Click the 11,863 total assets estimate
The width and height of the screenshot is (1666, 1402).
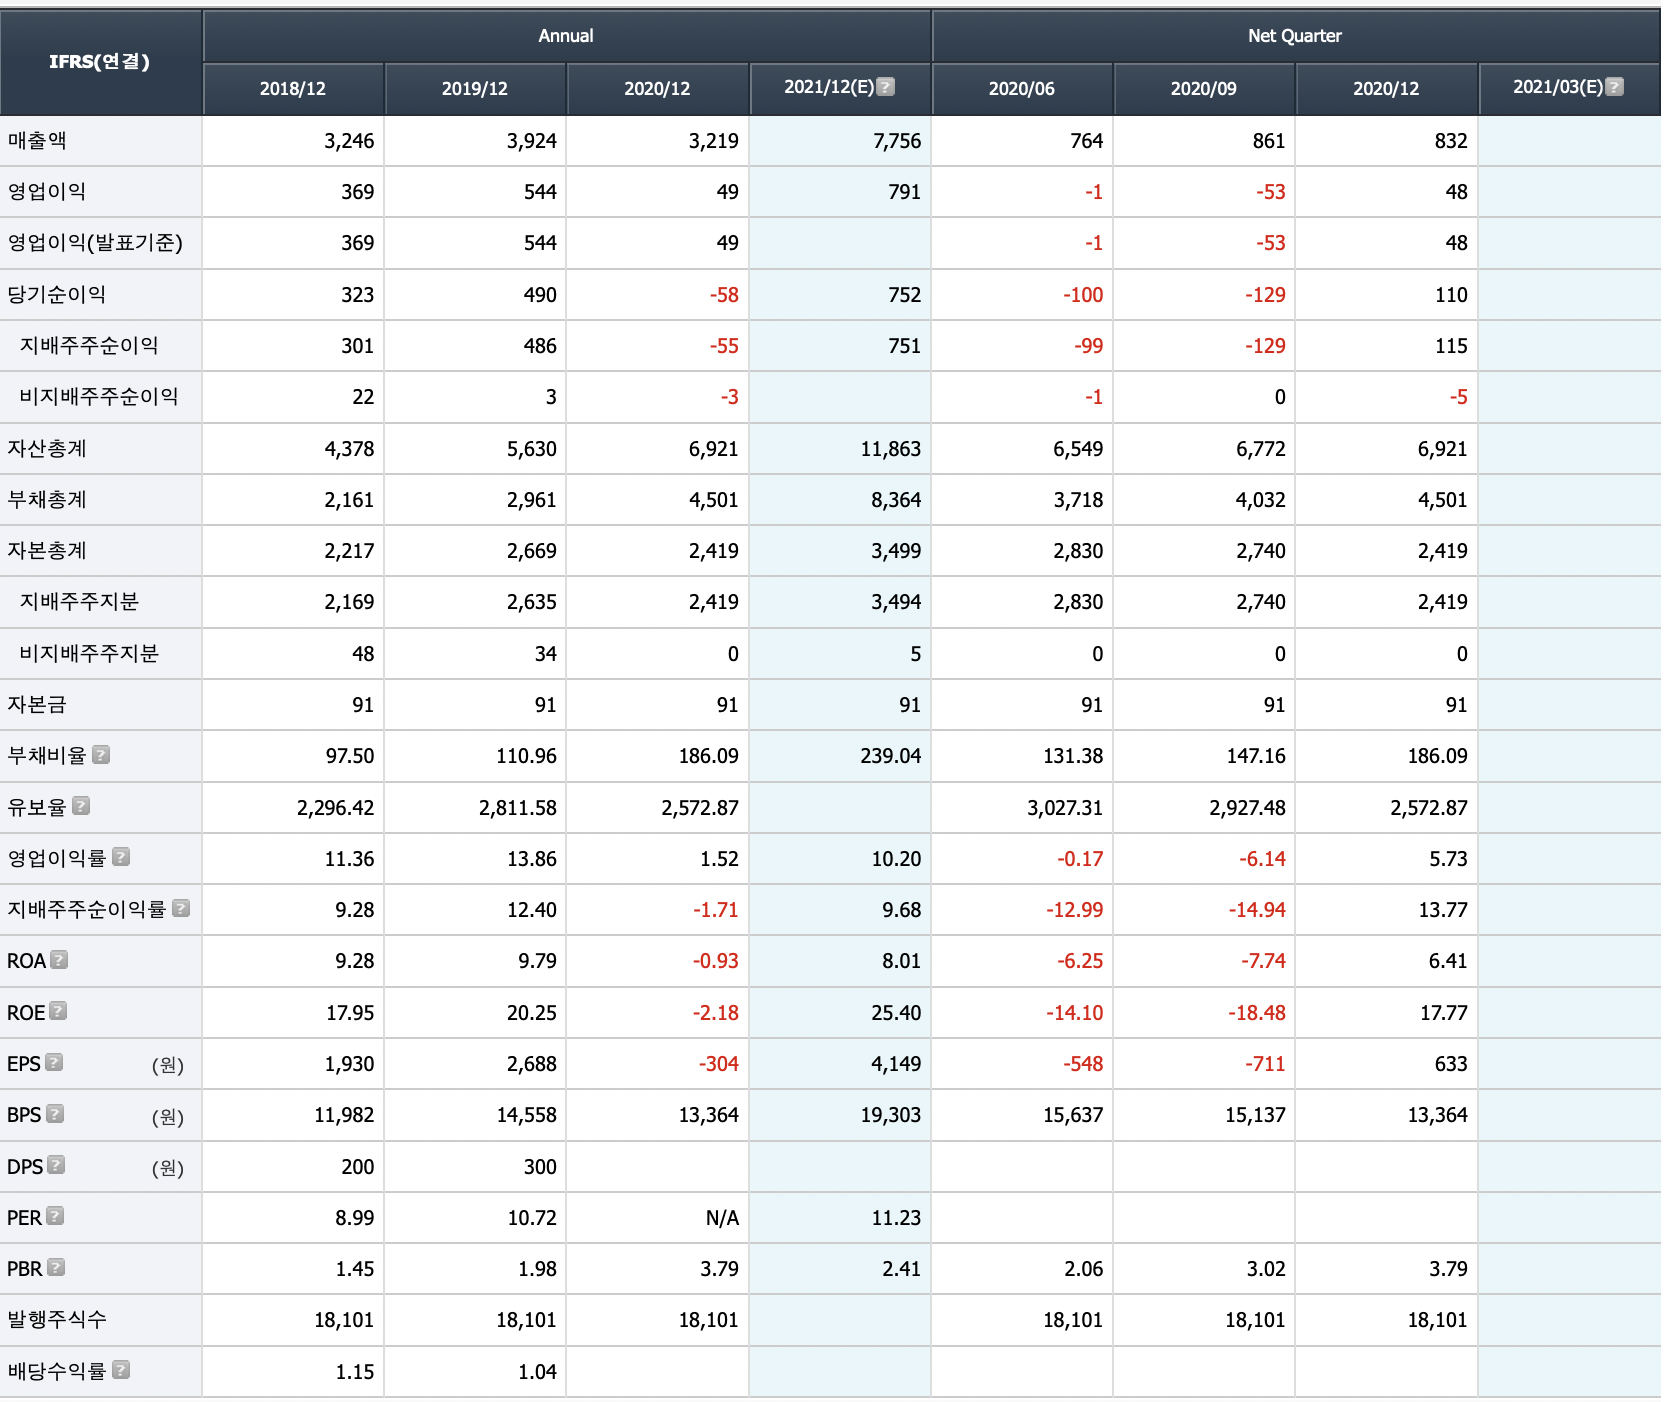point(890,449)
